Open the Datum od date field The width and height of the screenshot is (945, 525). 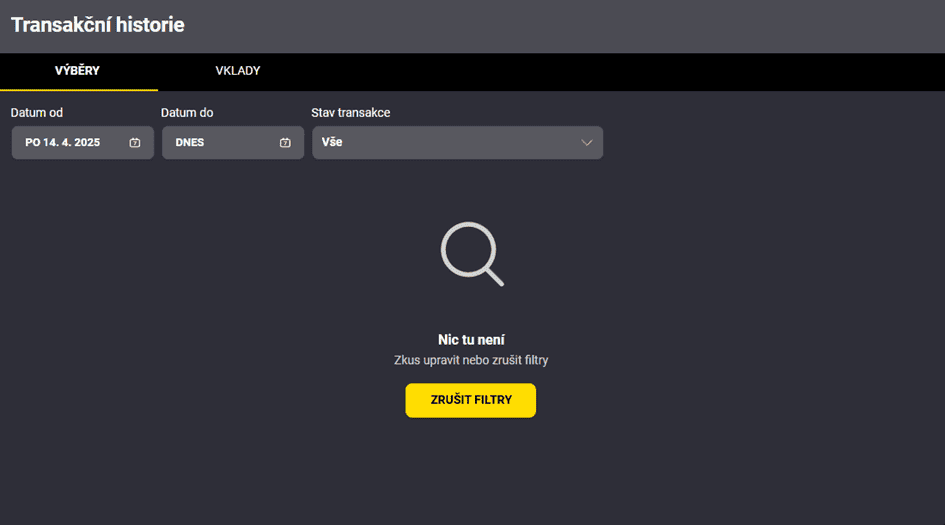click(x=83, y=143)
